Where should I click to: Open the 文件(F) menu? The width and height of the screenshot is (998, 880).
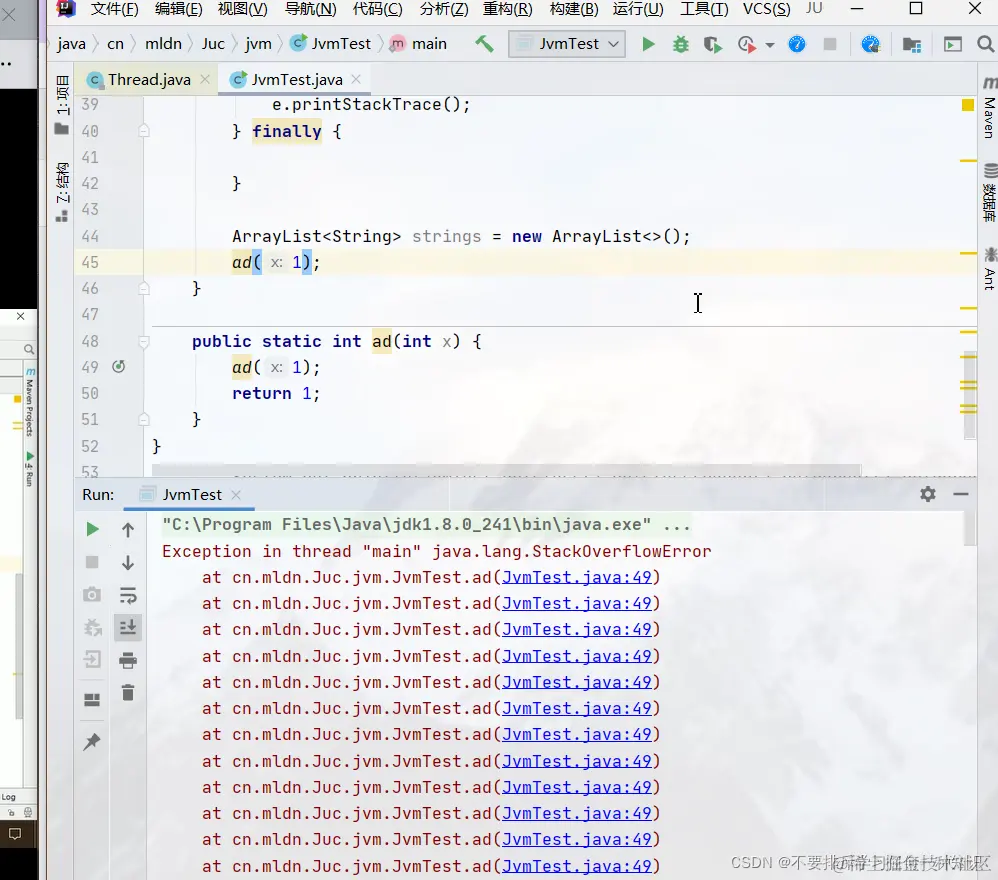point(115,9)
